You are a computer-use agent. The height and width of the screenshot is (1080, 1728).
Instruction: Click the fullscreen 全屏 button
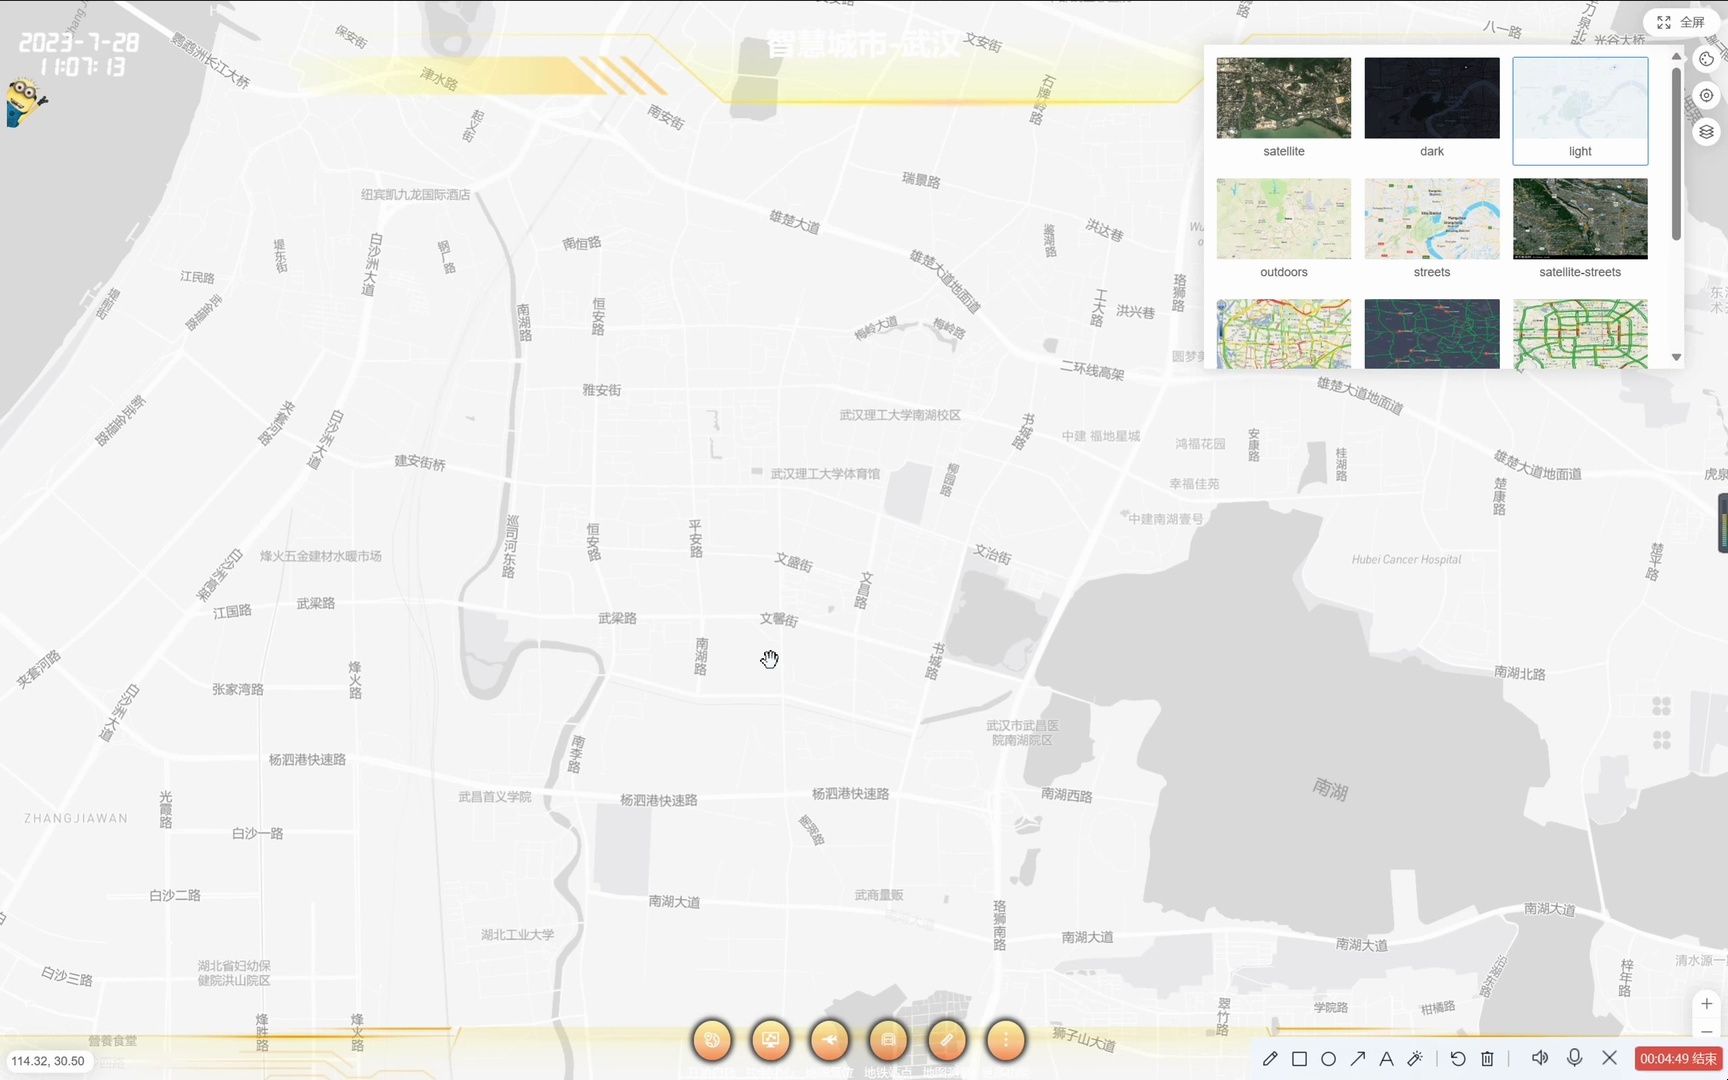[x=1681, y=22]
